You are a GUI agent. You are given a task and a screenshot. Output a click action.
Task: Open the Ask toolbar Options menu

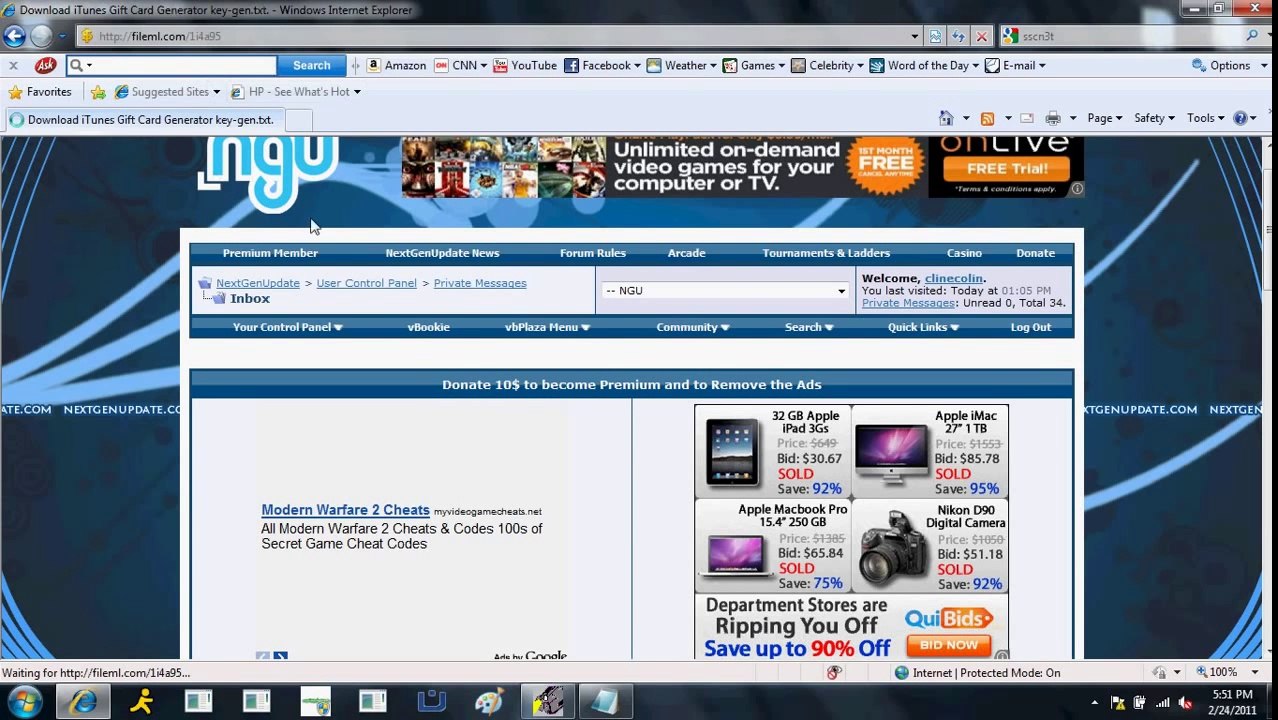point(1229,66)
